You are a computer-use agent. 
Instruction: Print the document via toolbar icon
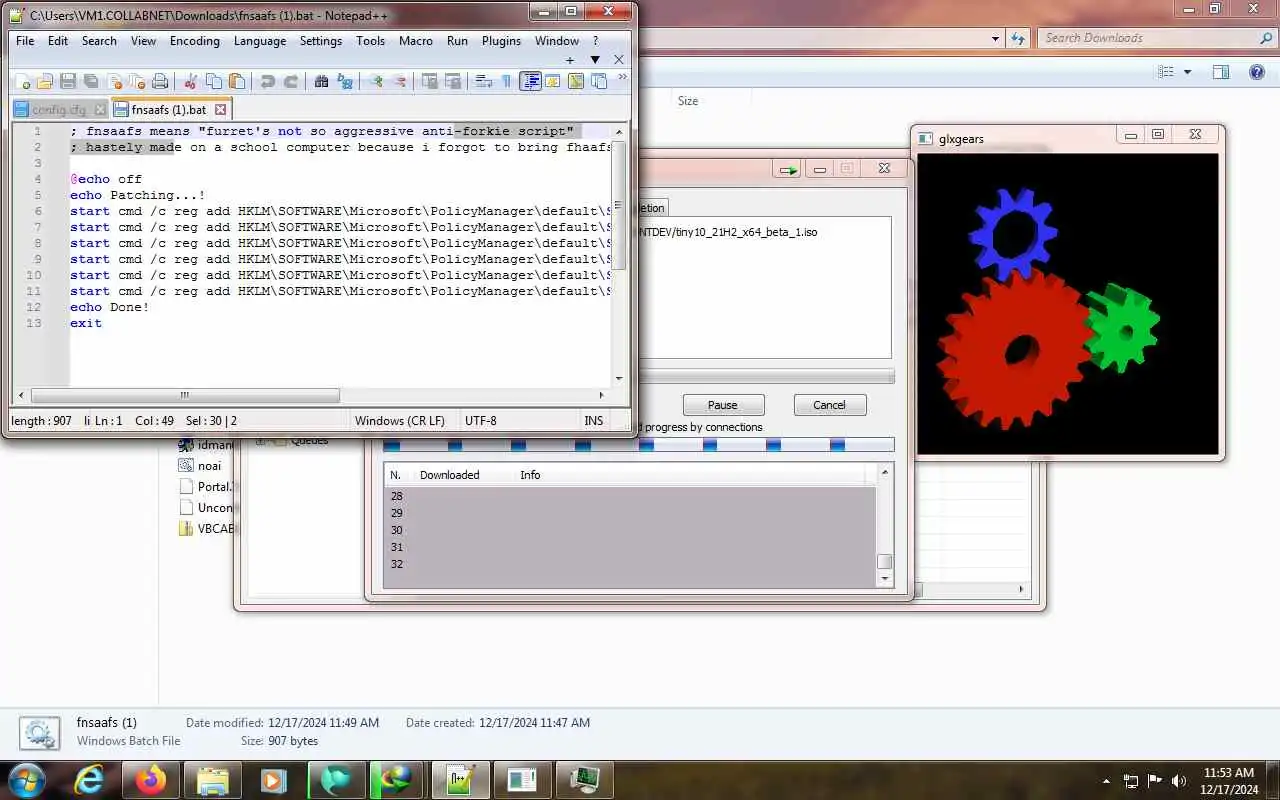pos(160,82)
